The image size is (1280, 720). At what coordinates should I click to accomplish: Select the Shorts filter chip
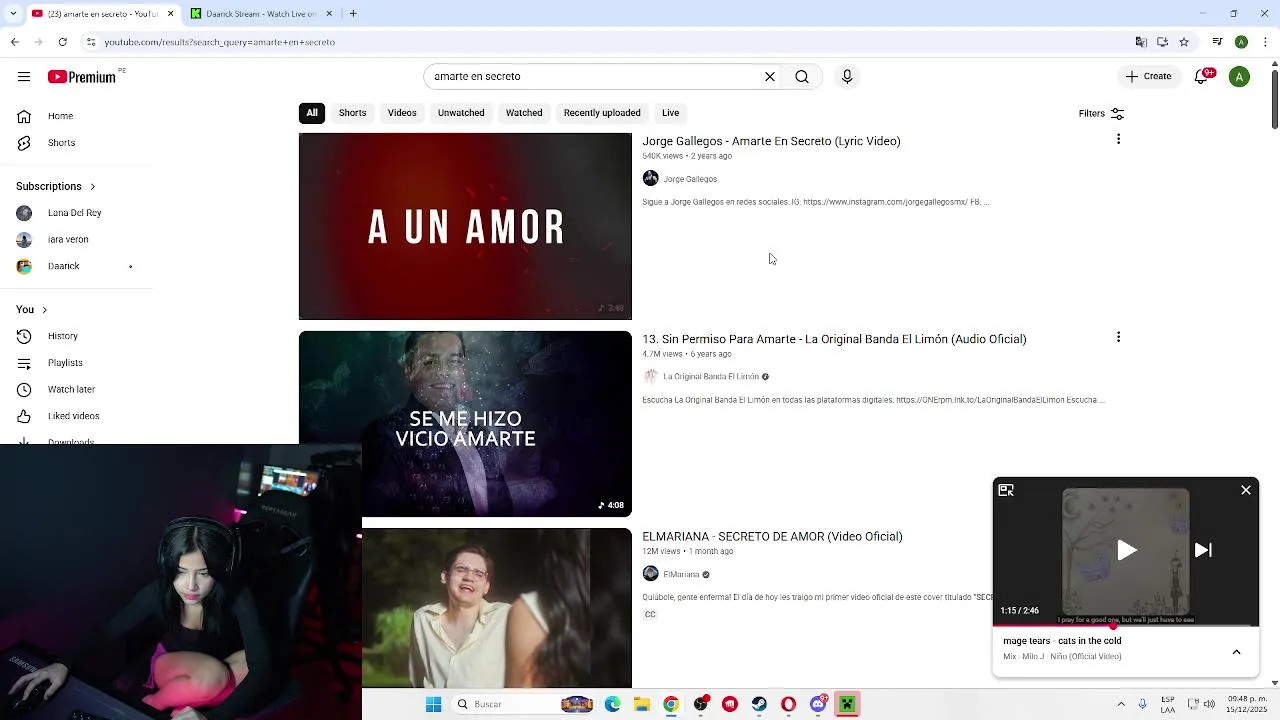(353, 113)
